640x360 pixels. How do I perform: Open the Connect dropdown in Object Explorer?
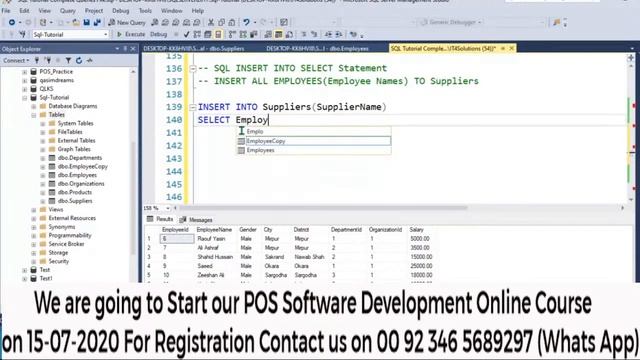point(16,60)
